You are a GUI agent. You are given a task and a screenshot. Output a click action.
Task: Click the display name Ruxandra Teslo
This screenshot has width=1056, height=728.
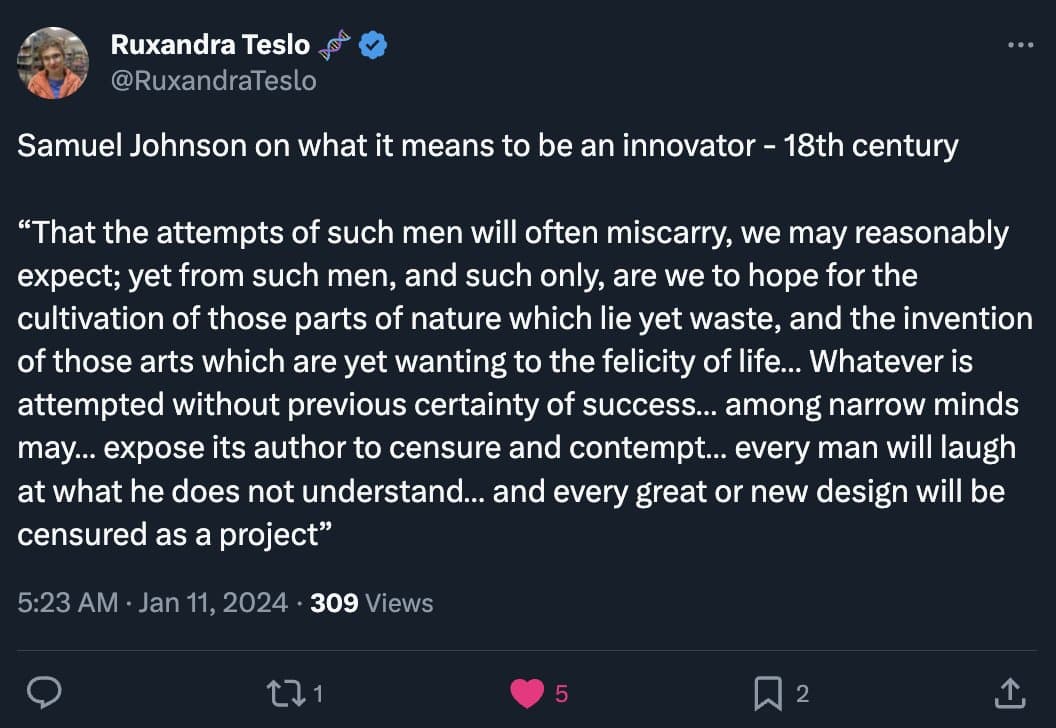pyautogui.click(x=210, y=45)
